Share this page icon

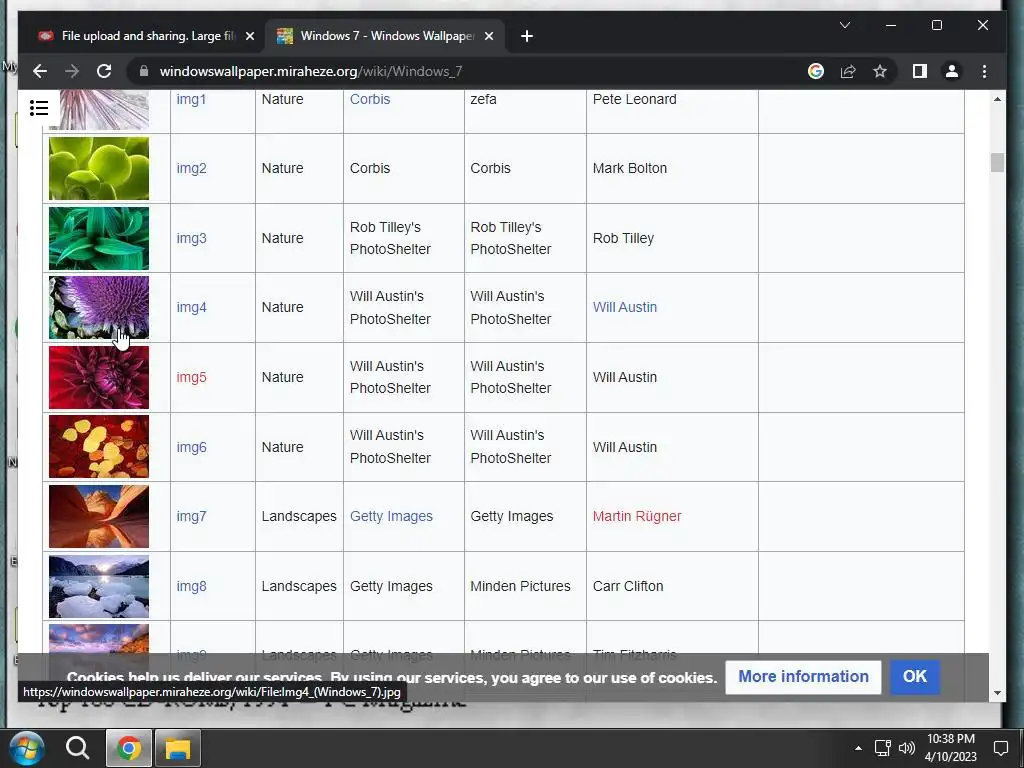[848, 71]
